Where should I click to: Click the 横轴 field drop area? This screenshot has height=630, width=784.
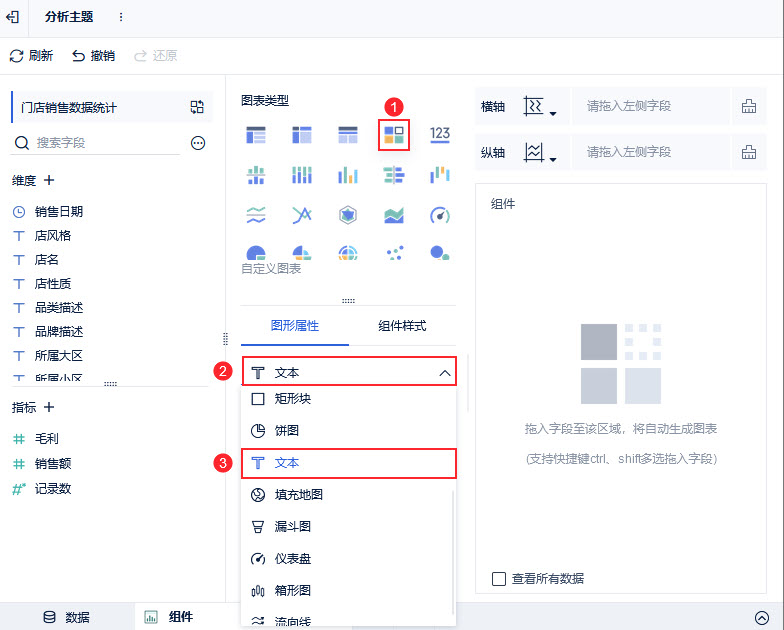point(651,106)
